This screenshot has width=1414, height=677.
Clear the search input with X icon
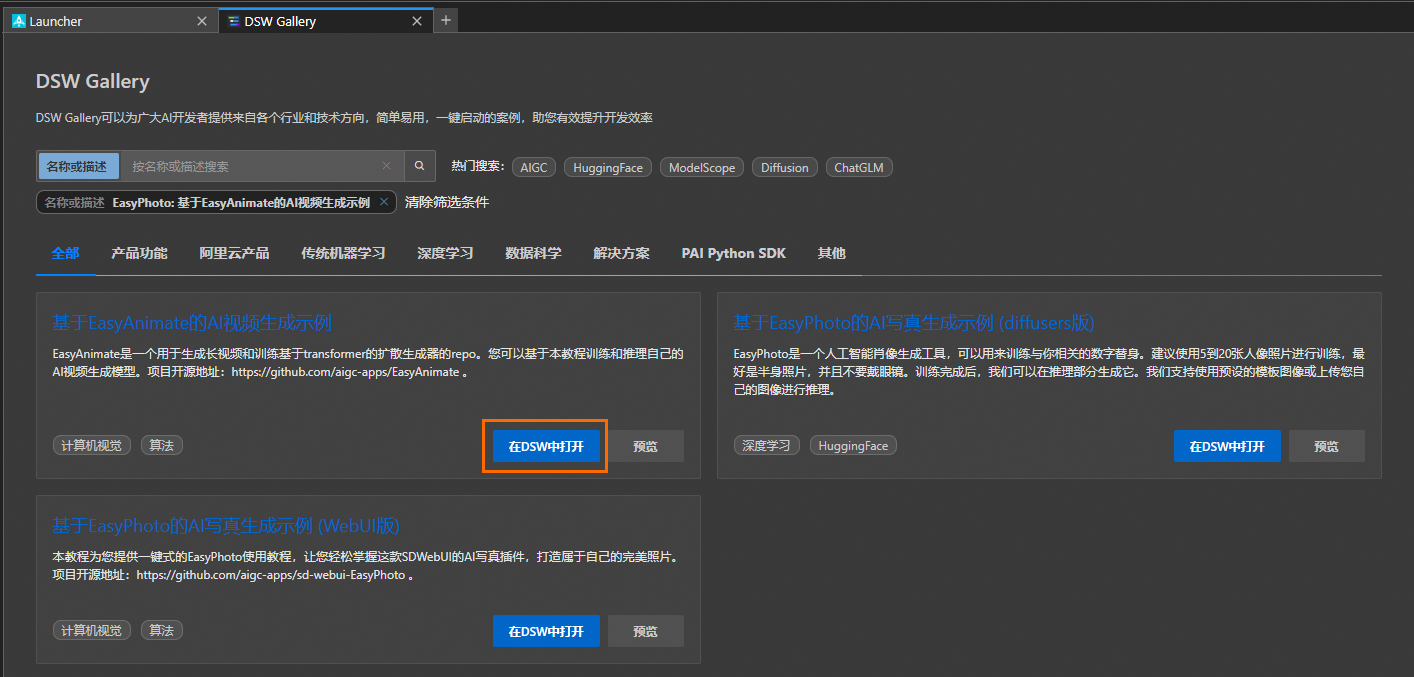[x=387, y=166]
